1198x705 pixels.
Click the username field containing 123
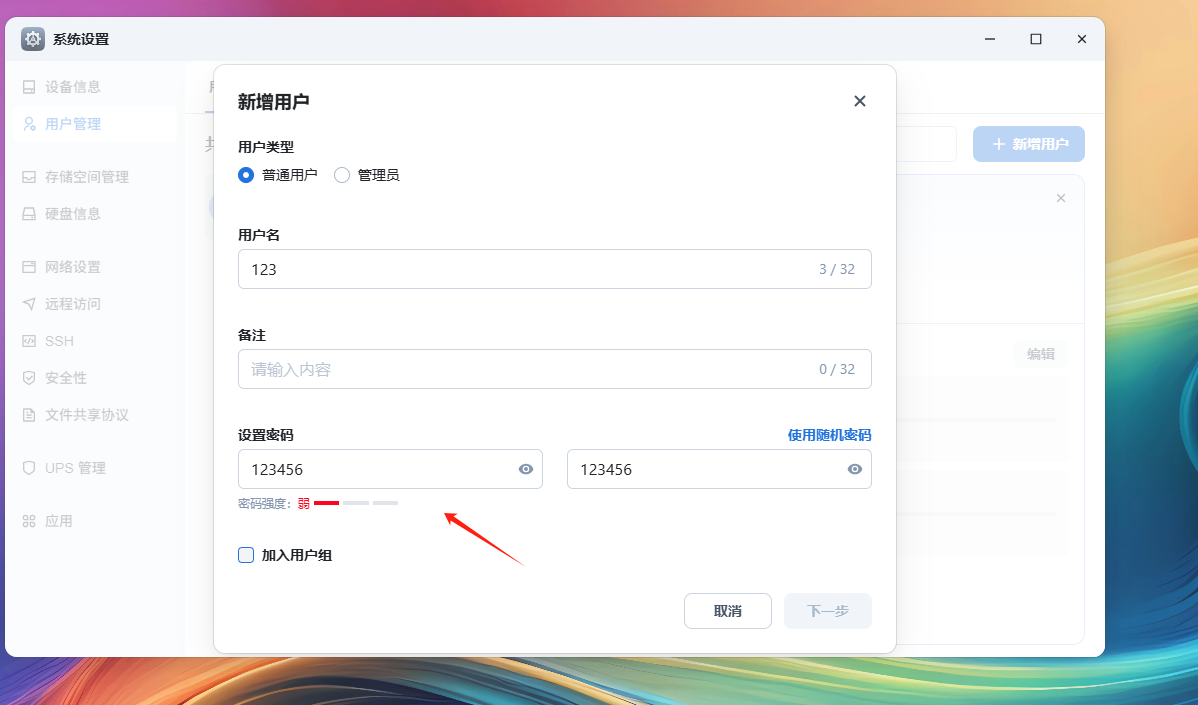[555, 269]
